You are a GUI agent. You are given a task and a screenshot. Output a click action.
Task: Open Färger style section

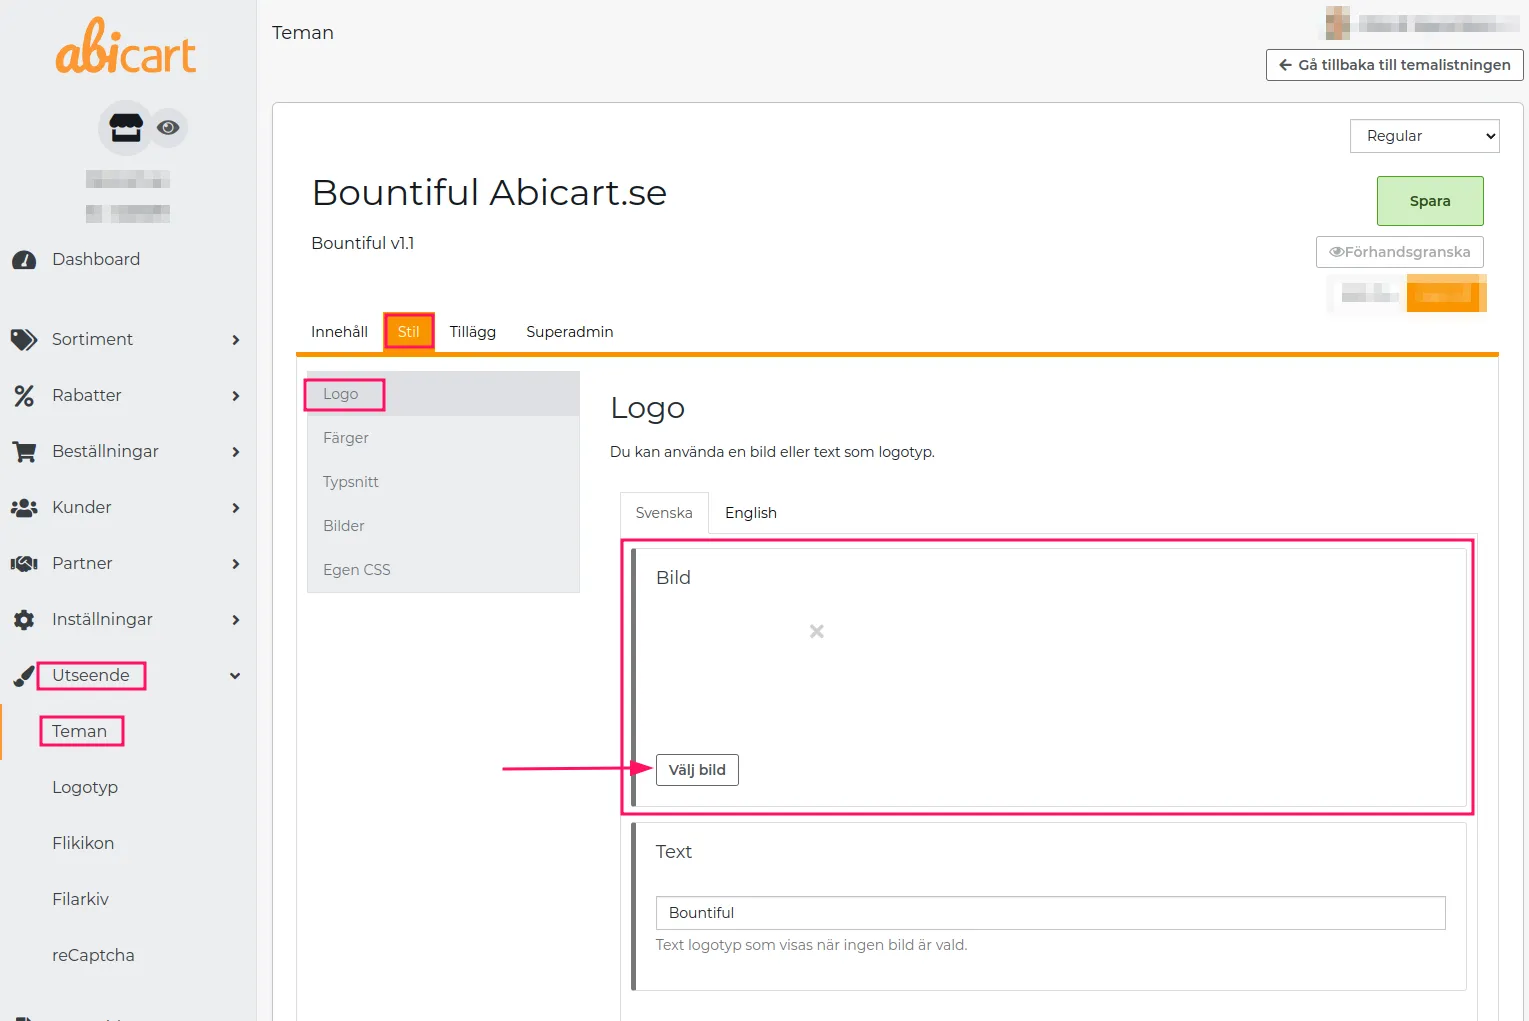pyautogui.click(x=443, y=438)
